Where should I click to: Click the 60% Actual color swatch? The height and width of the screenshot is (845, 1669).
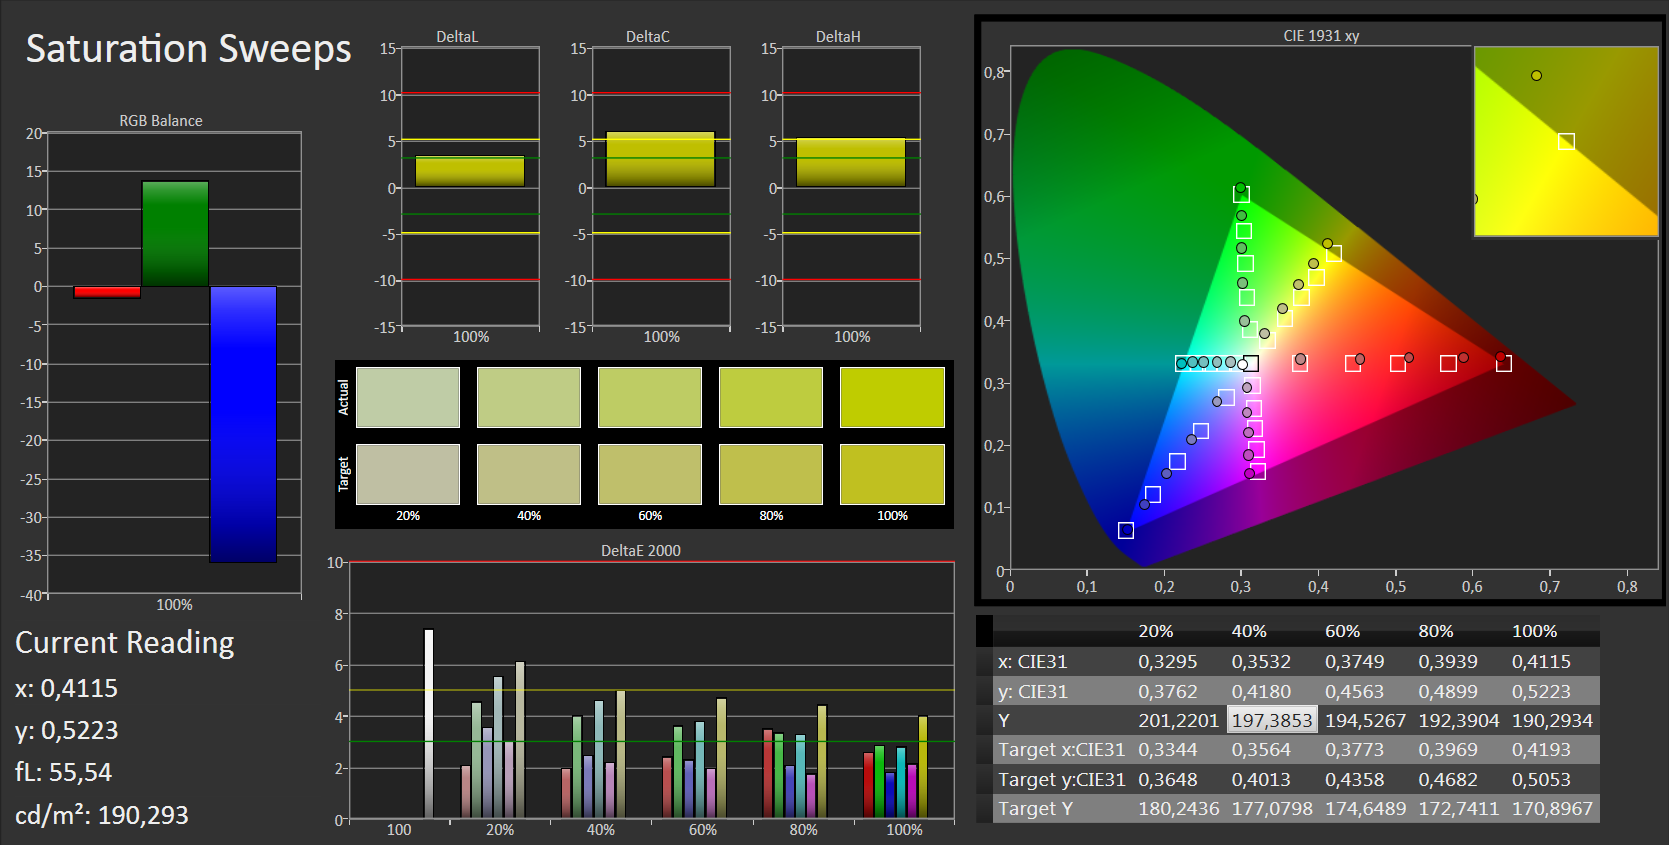click(650, 397)
